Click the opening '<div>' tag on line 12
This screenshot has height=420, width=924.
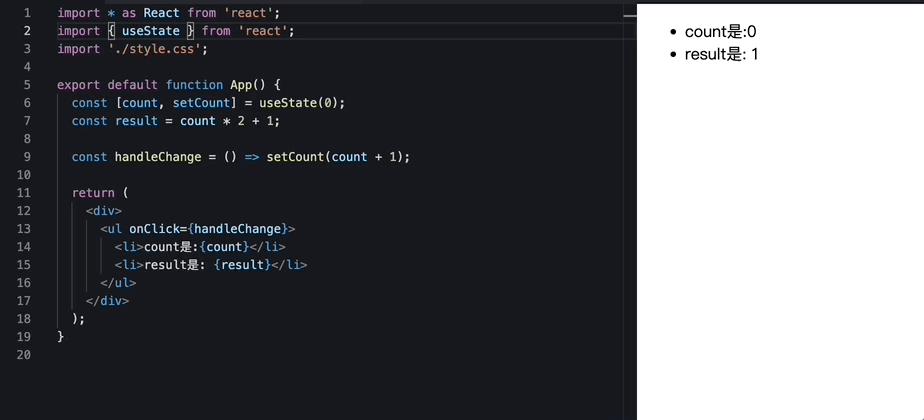click(104, 211)
